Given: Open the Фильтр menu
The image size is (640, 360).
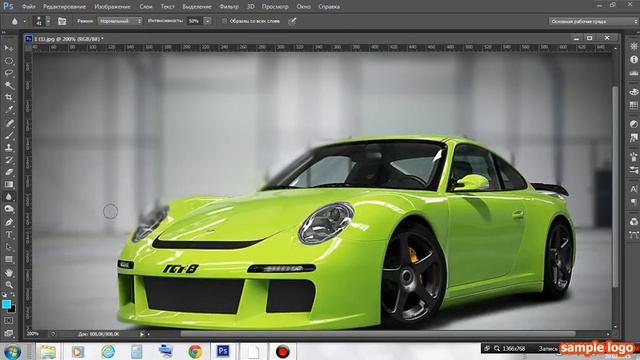Looking at the screenshot, I should click(x=229, y=7).
